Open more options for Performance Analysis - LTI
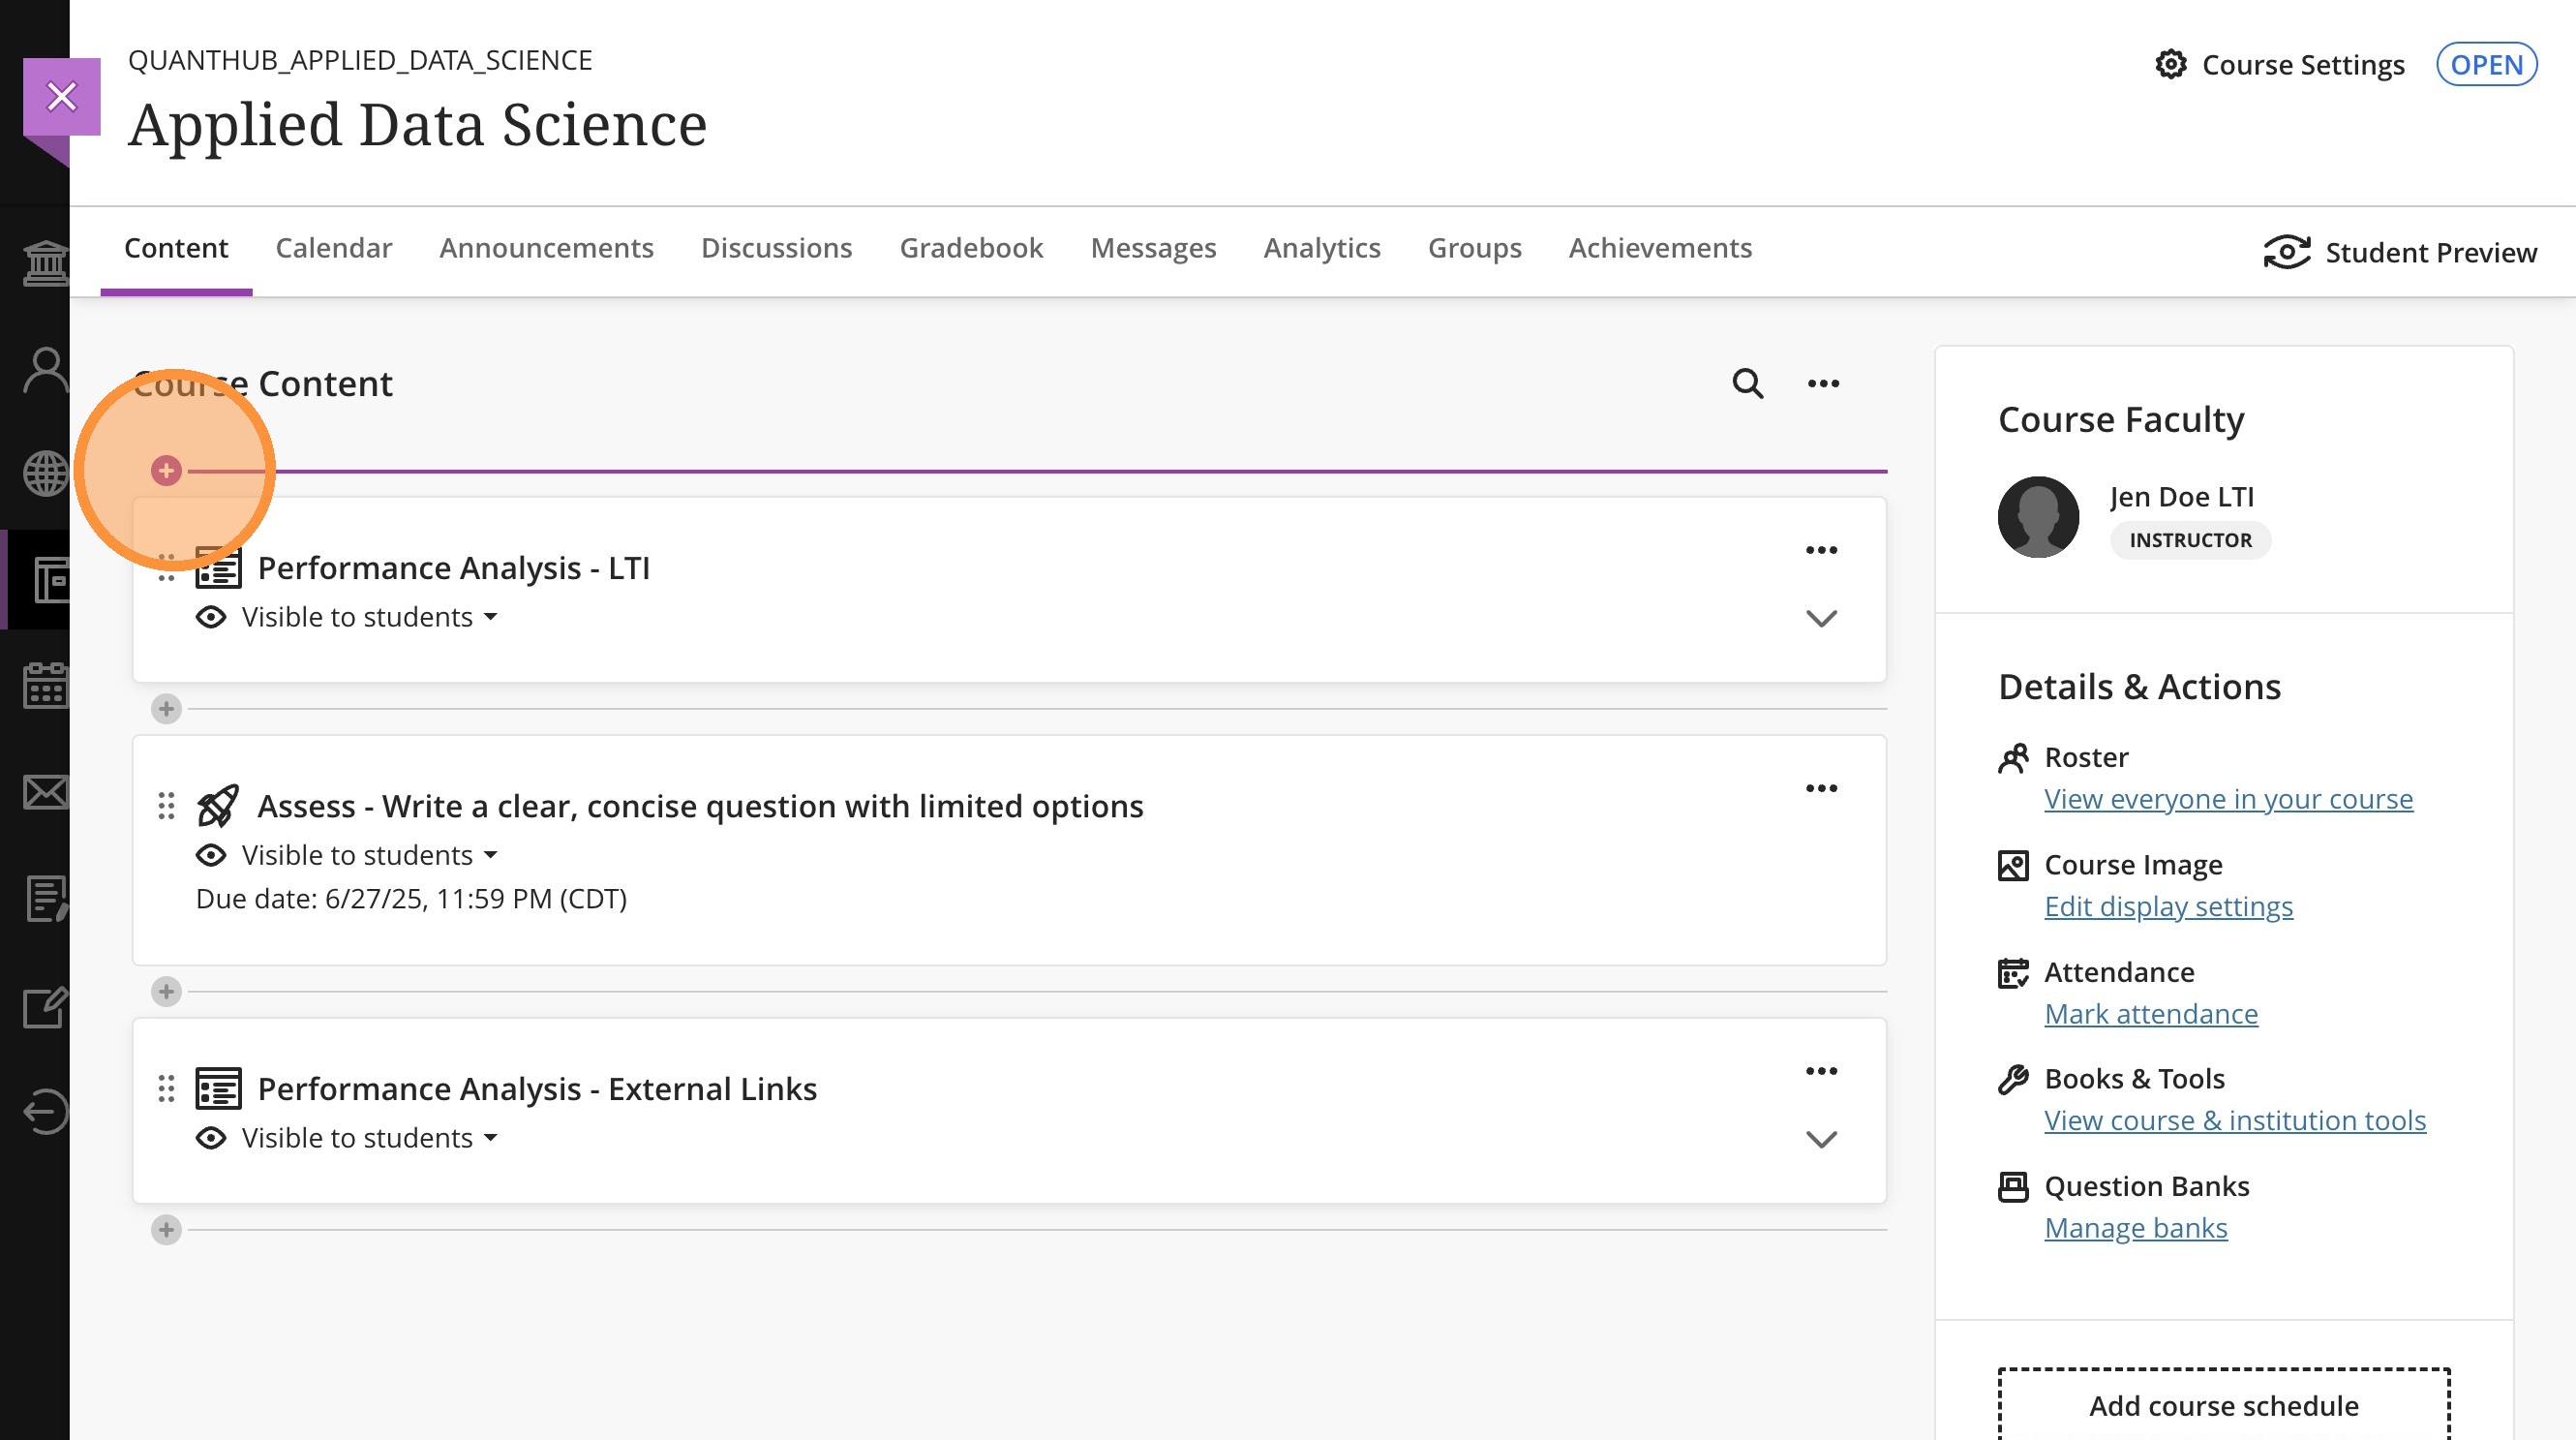2576x1440 pixels. pos(1821,550)
